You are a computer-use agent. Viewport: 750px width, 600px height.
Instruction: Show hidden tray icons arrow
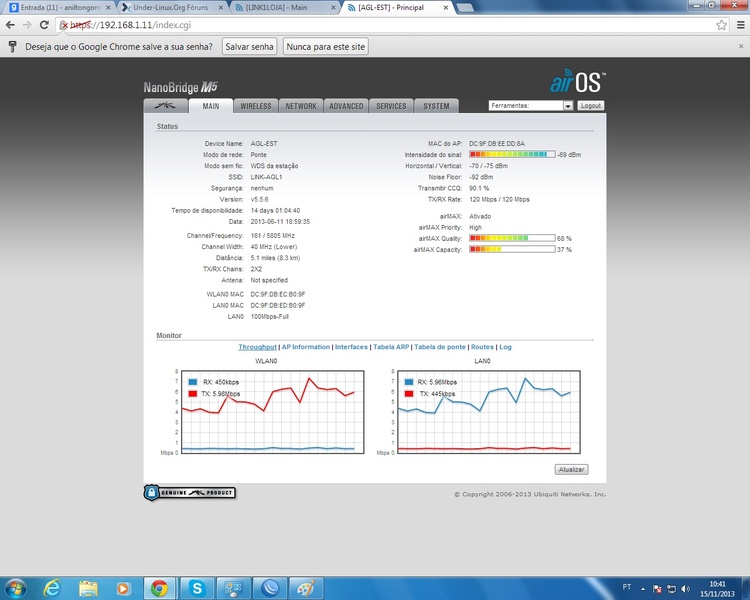(x=643, y=589)
